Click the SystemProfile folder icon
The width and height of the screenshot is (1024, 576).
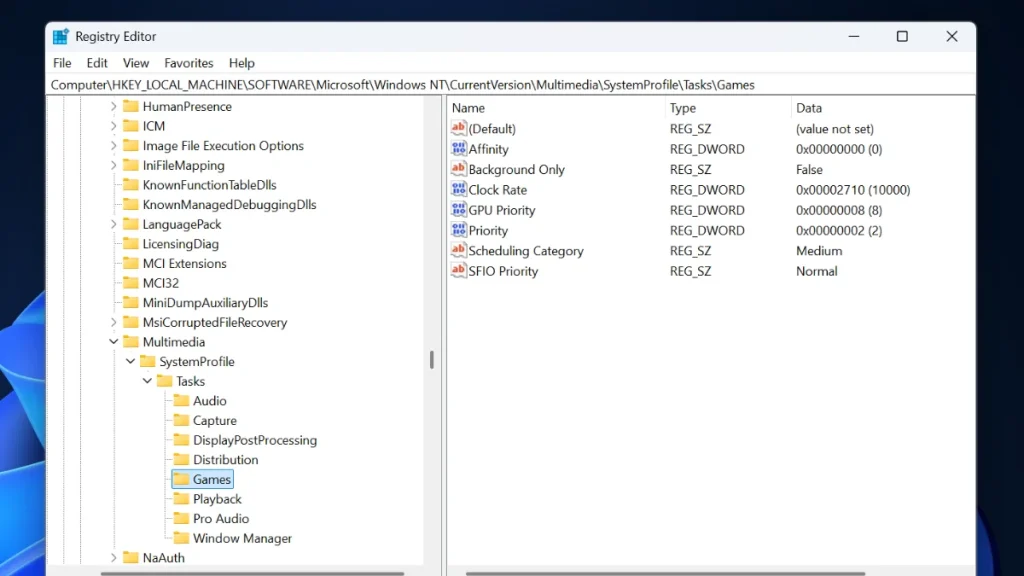pos(148,361)
